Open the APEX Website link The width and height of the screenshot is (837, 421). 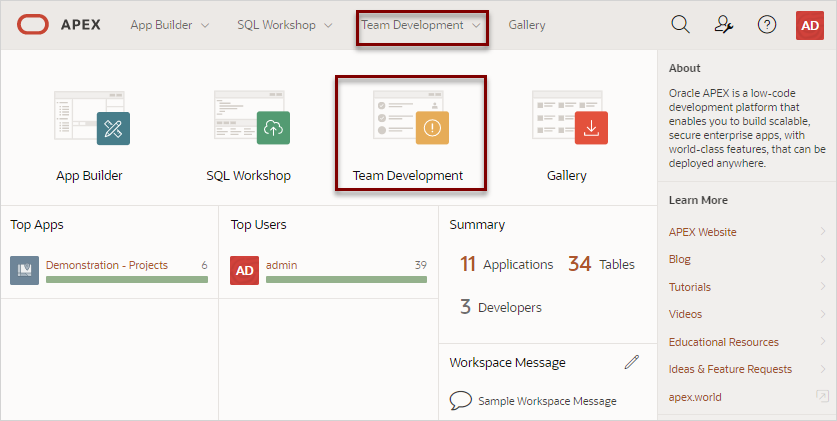pos(702,232)
